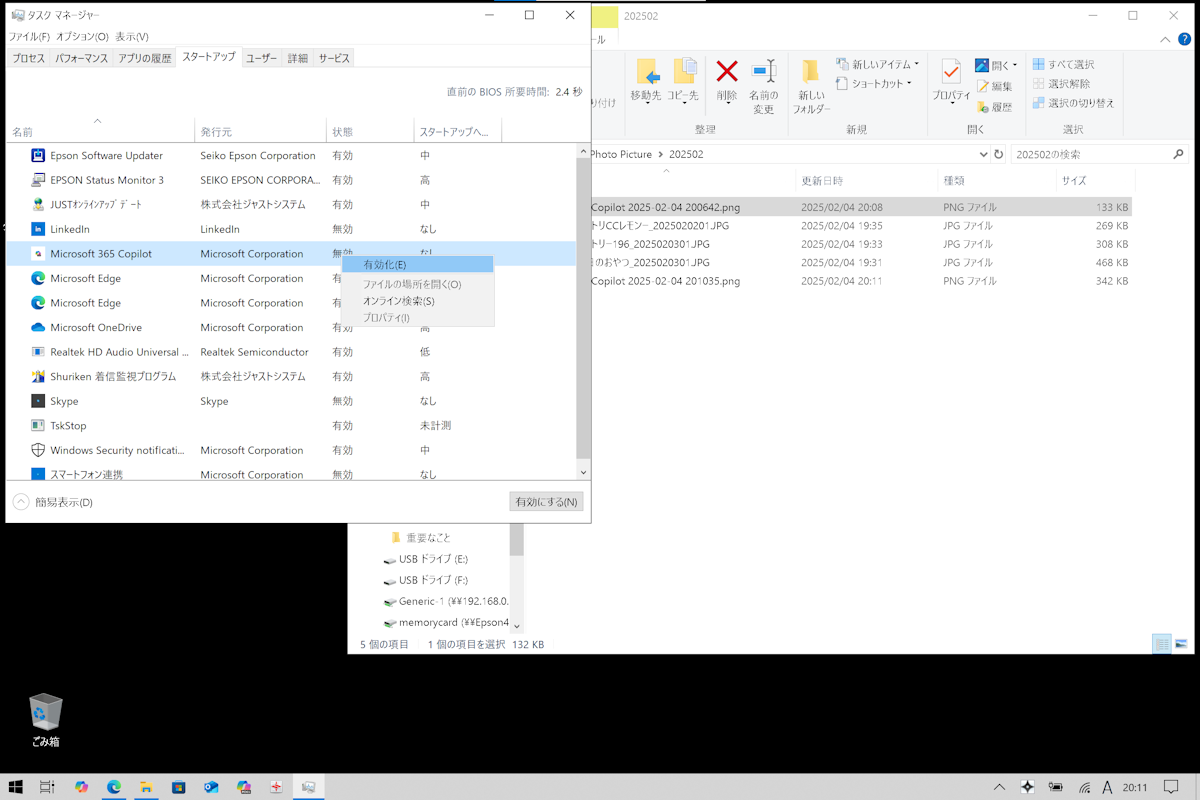Open Microsoft Store from the taskbar
The width and height of the screenshot is (1200, 800).
(179, 787)
